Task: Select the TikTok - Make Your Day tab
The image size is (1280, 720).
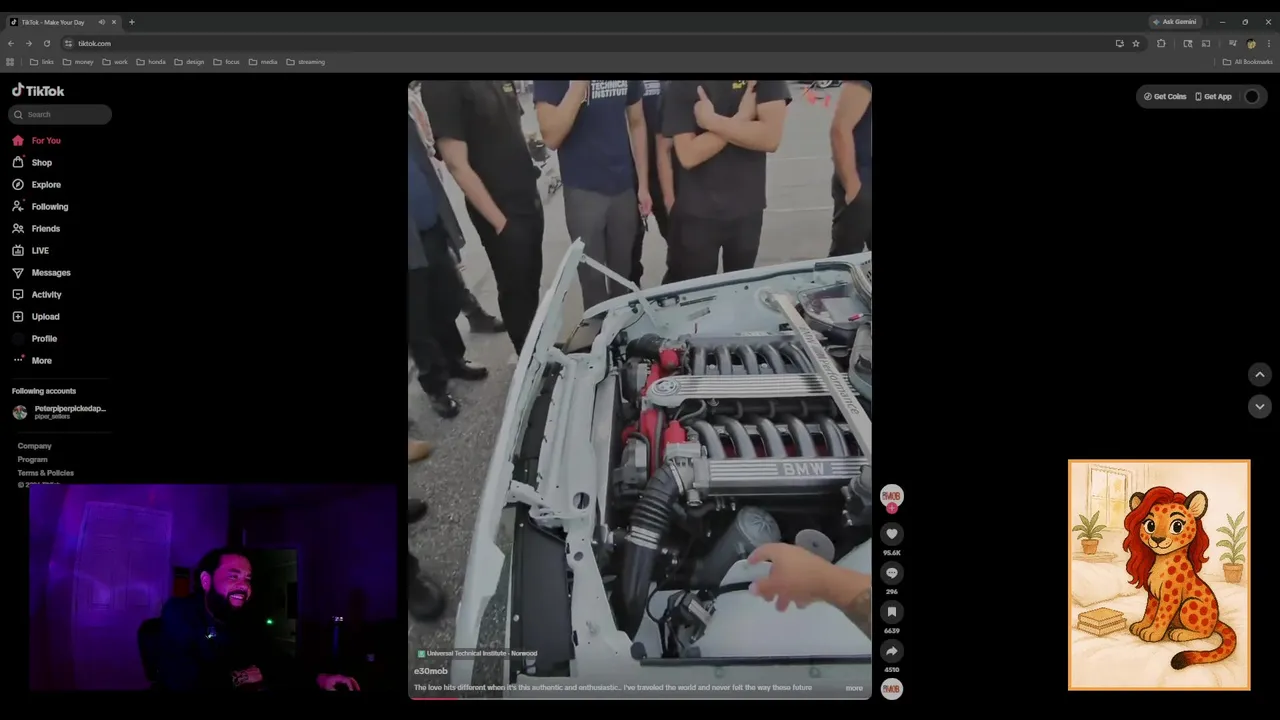Action: [62, 22]
